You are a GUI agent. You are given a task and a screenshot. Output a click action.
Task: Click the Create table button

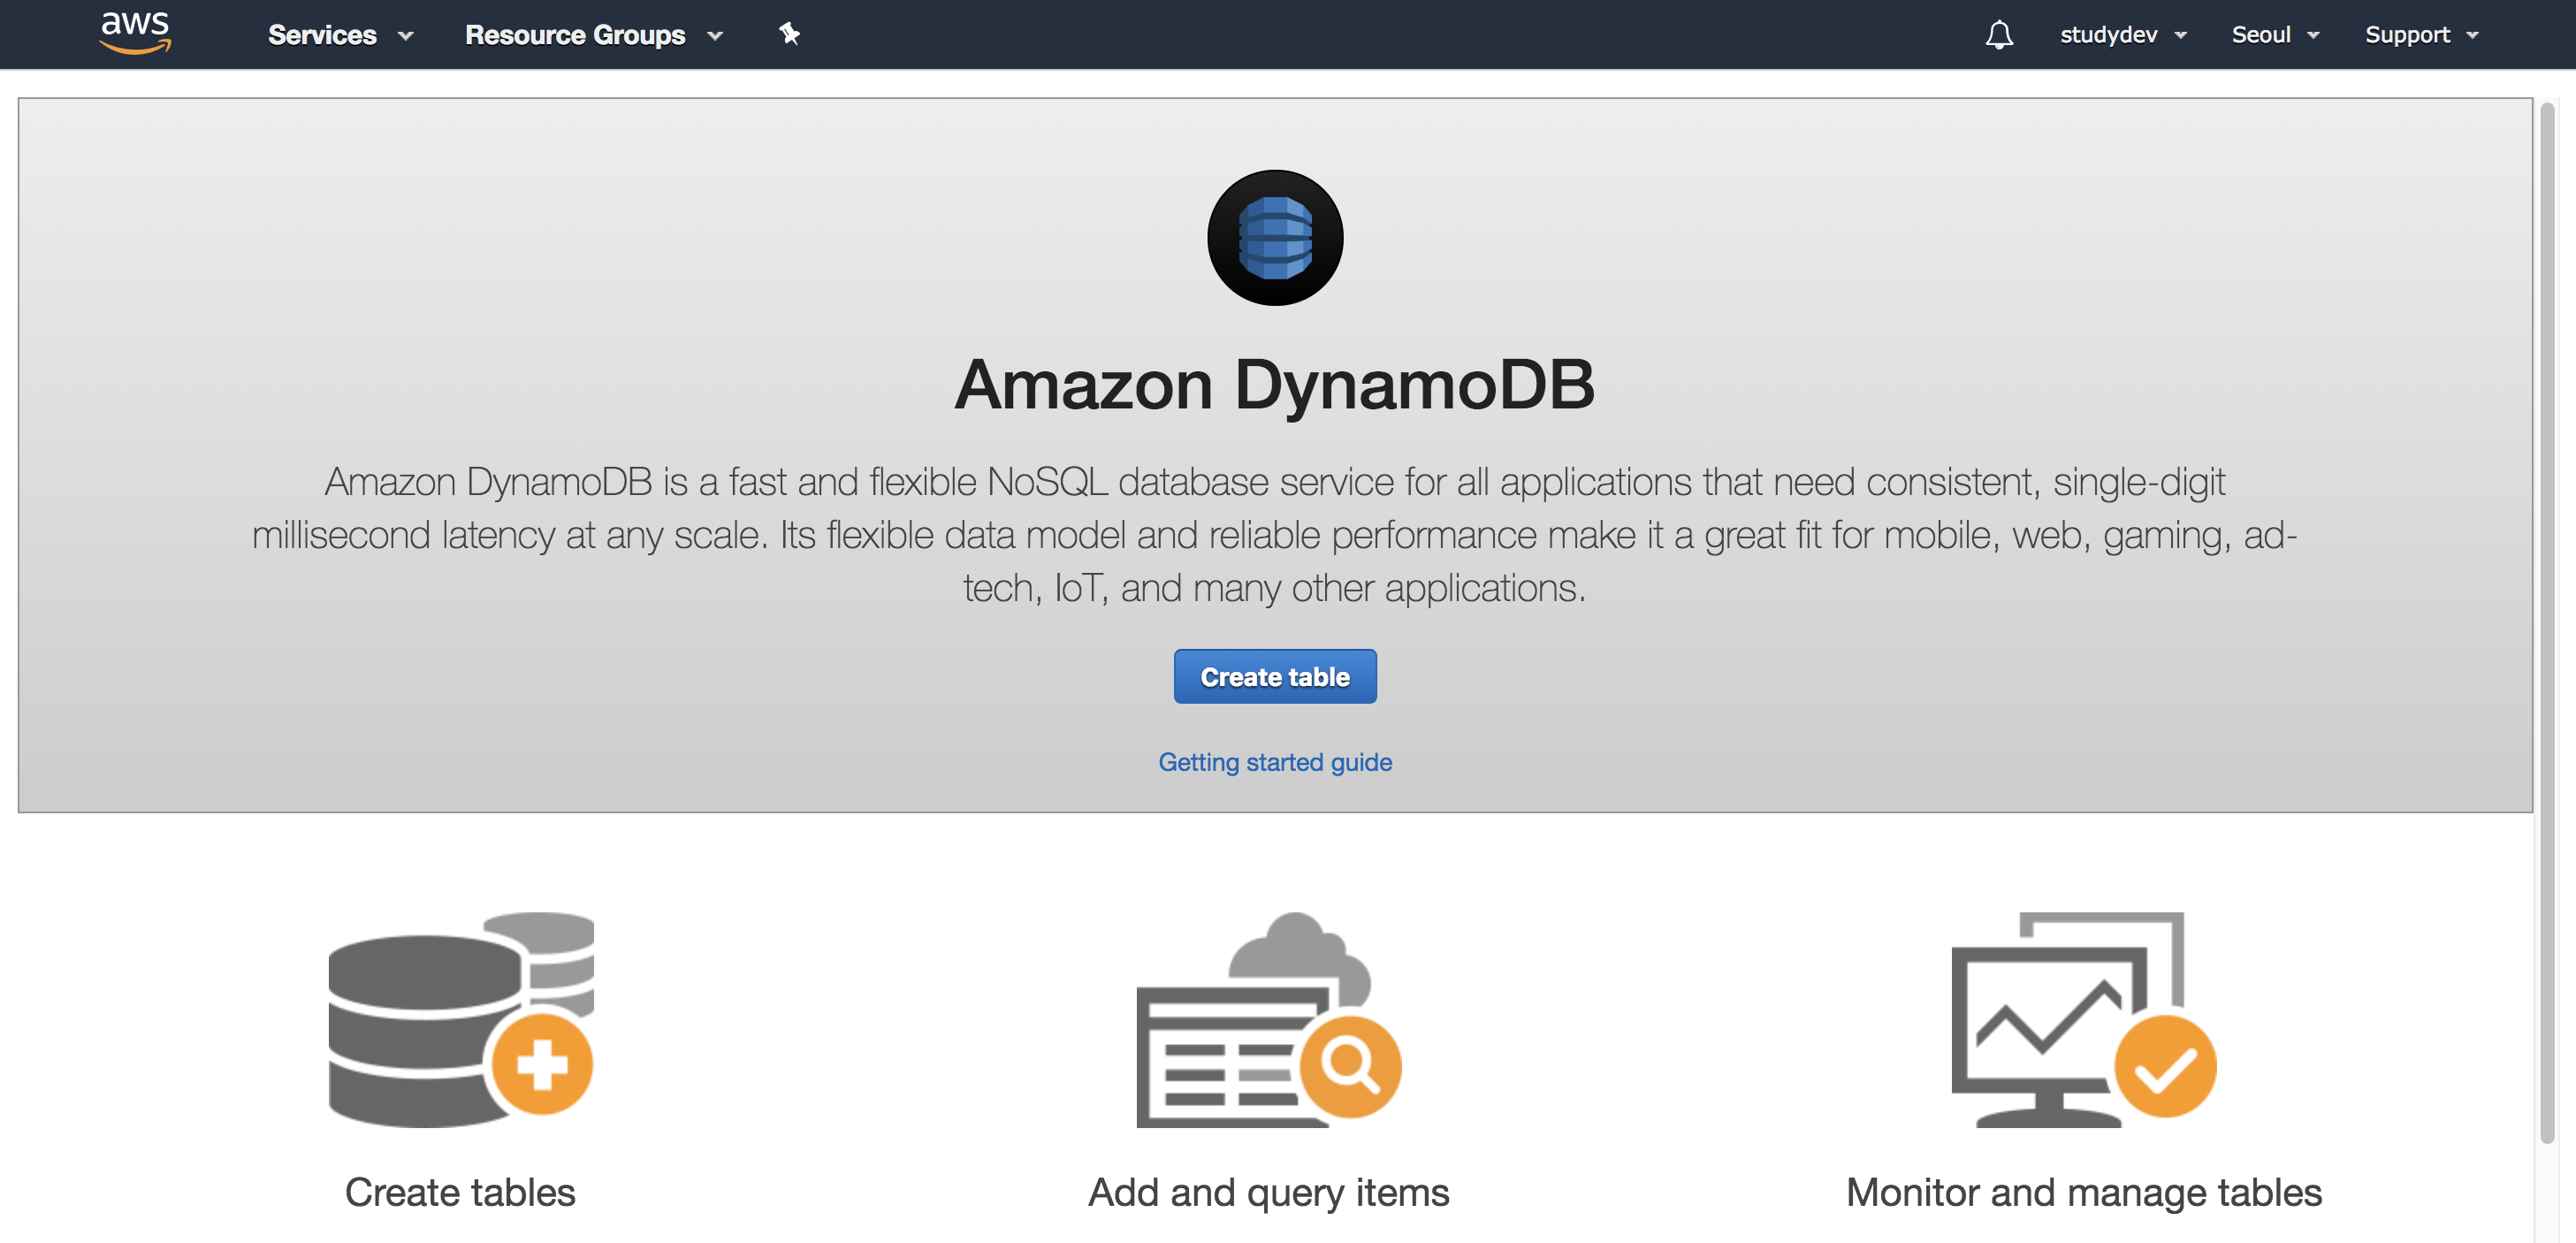(x=1275, y=677)
